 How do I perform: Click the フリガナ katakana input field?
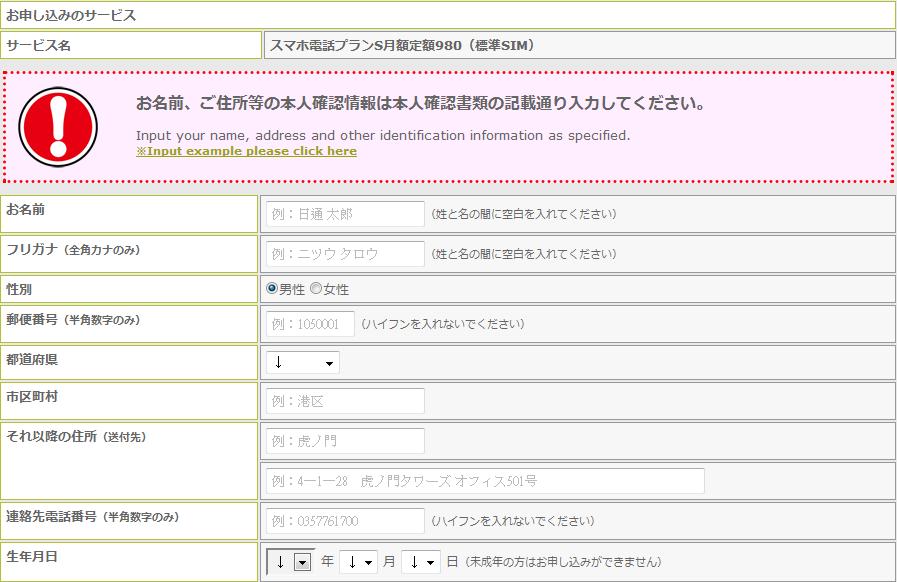coord(345,254)
